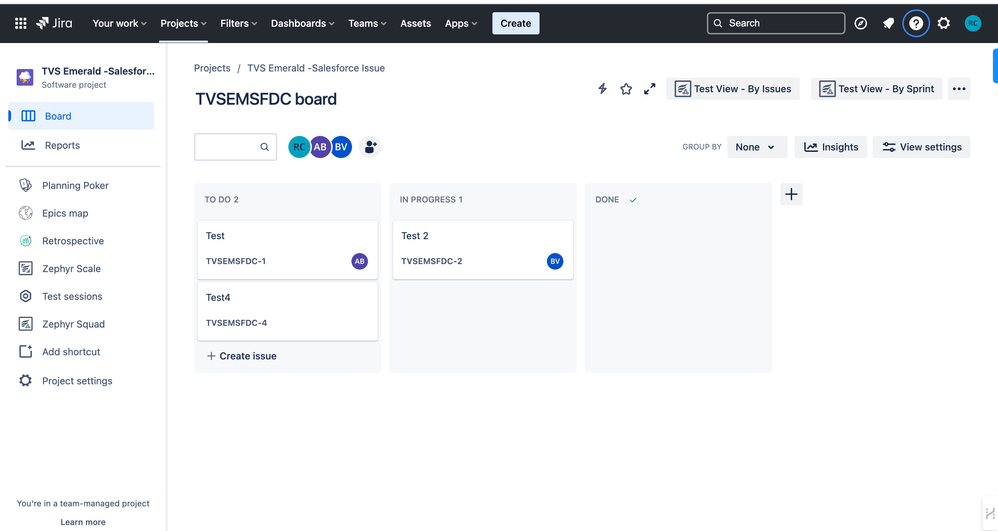
Task: Open the Group By None dropdown
Action: click(x=757, y=147)
